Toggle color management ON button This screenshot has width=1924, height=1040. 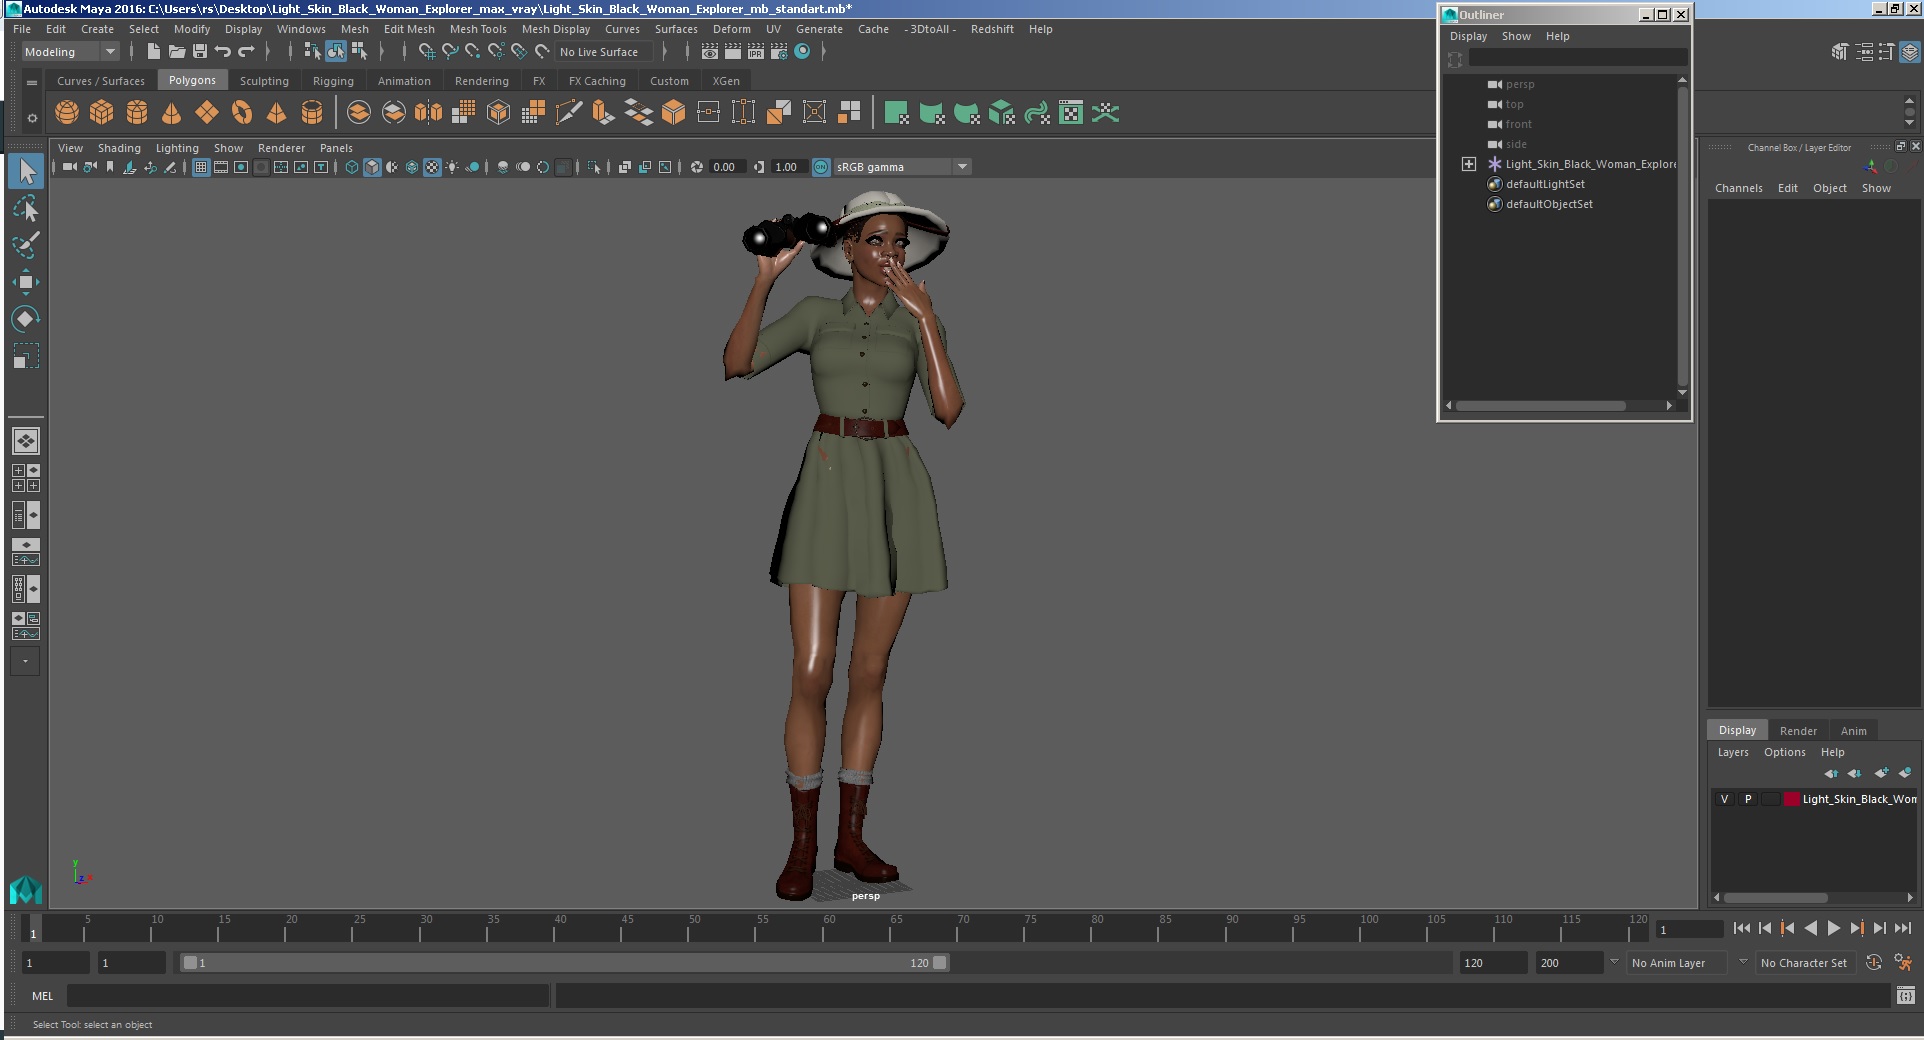[821, 167]
